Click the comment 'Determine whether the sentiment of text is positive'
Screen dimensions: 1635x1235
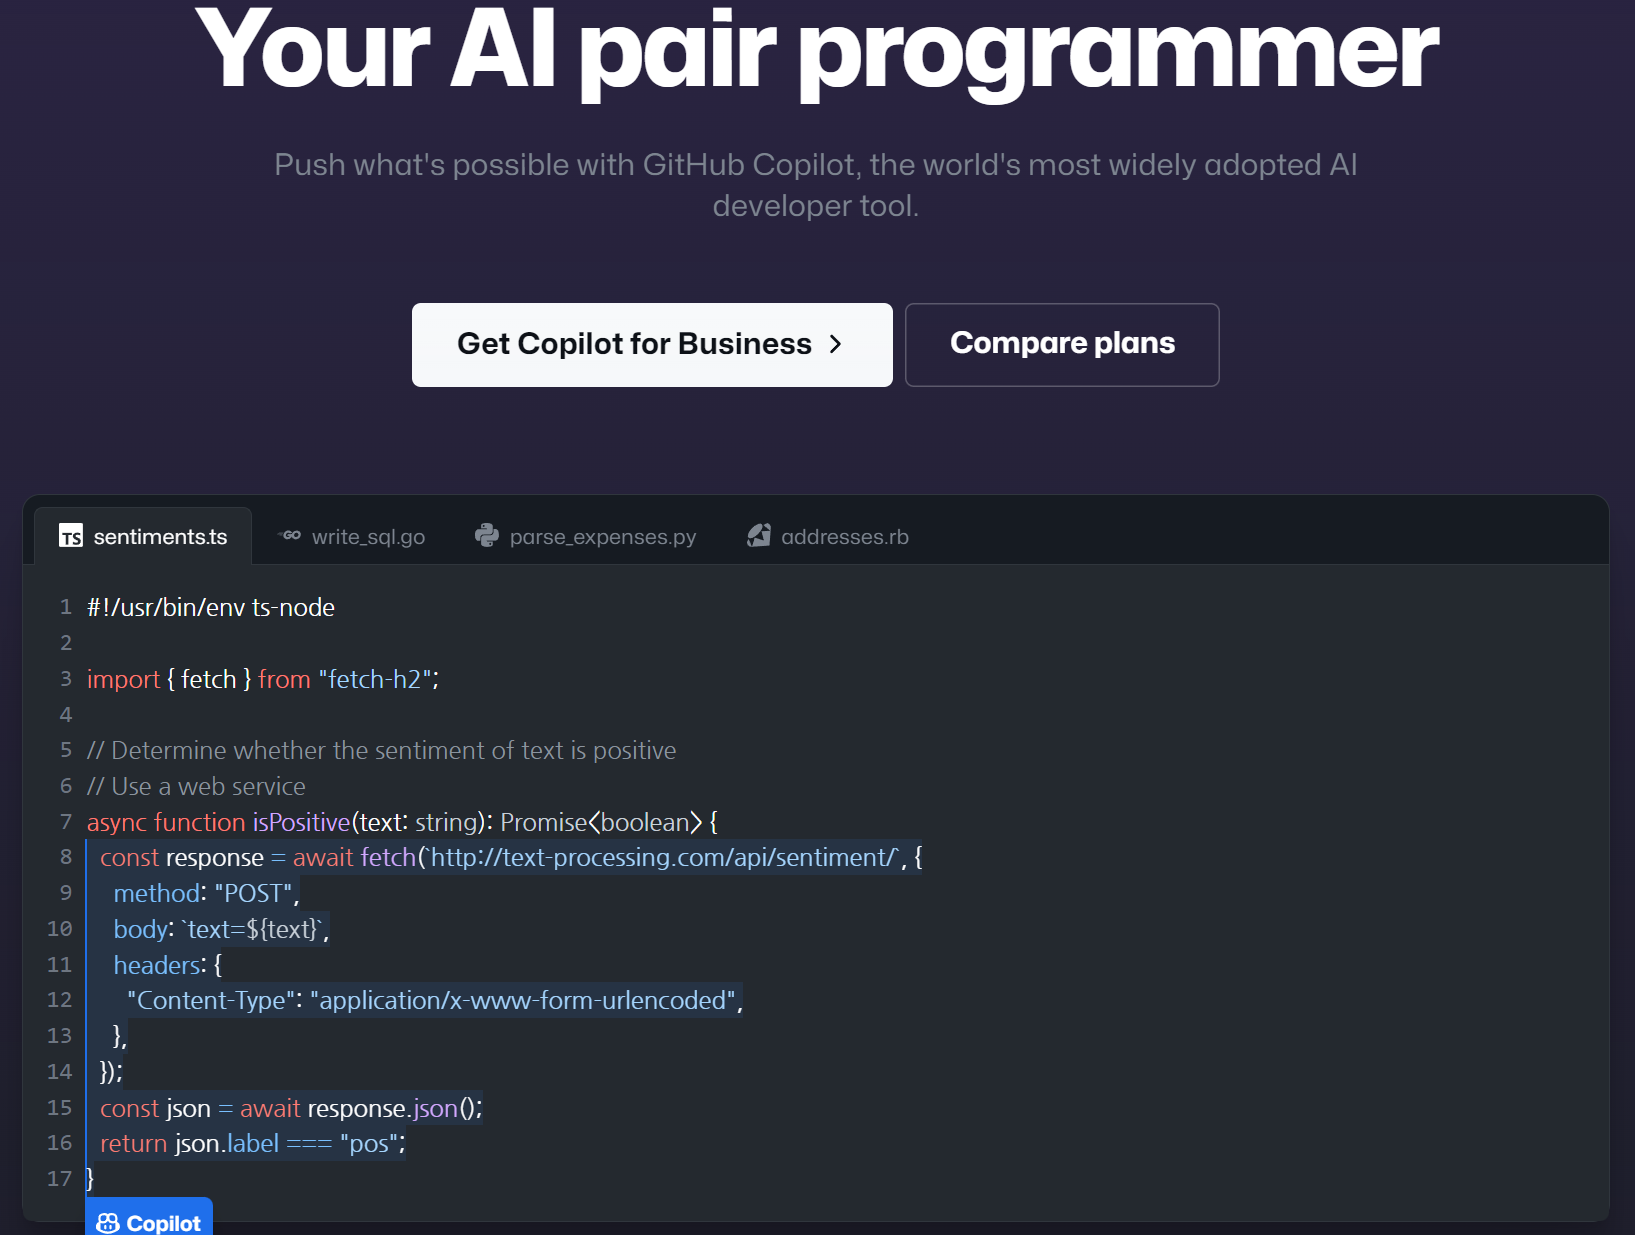pos(382,750)
